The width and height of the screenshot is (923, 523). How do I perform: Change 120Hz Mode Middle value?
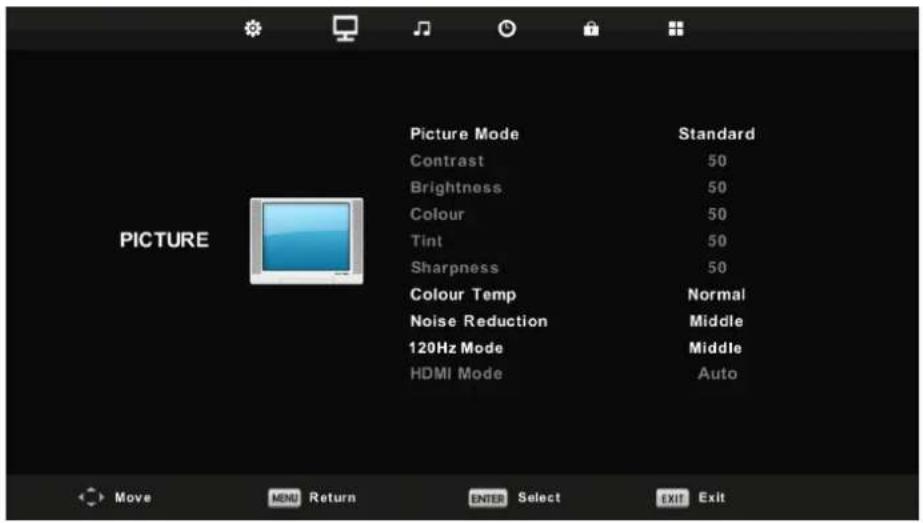[x=715, y=347]
